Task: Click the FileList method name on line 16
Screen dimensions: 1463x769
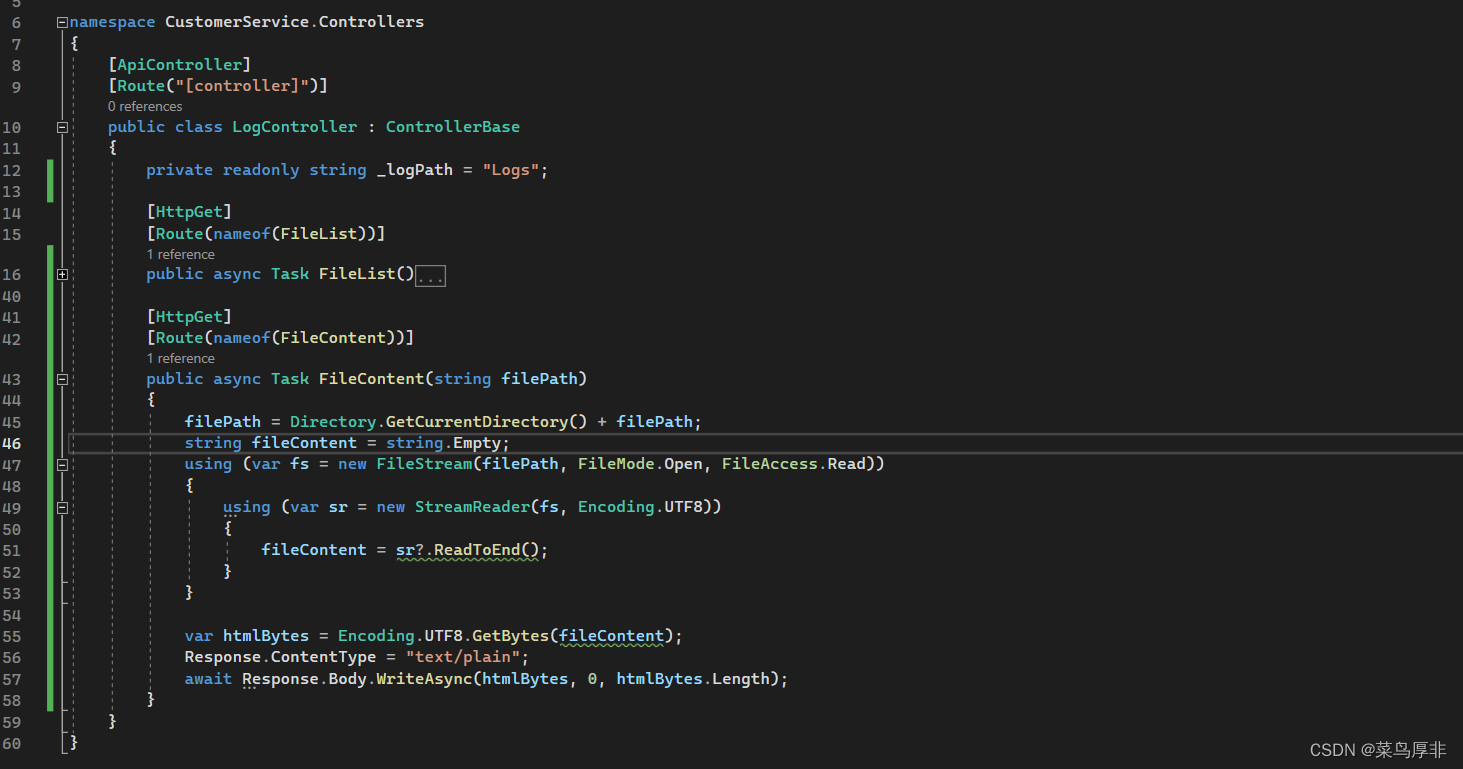Action: click(x=357, y=274)
